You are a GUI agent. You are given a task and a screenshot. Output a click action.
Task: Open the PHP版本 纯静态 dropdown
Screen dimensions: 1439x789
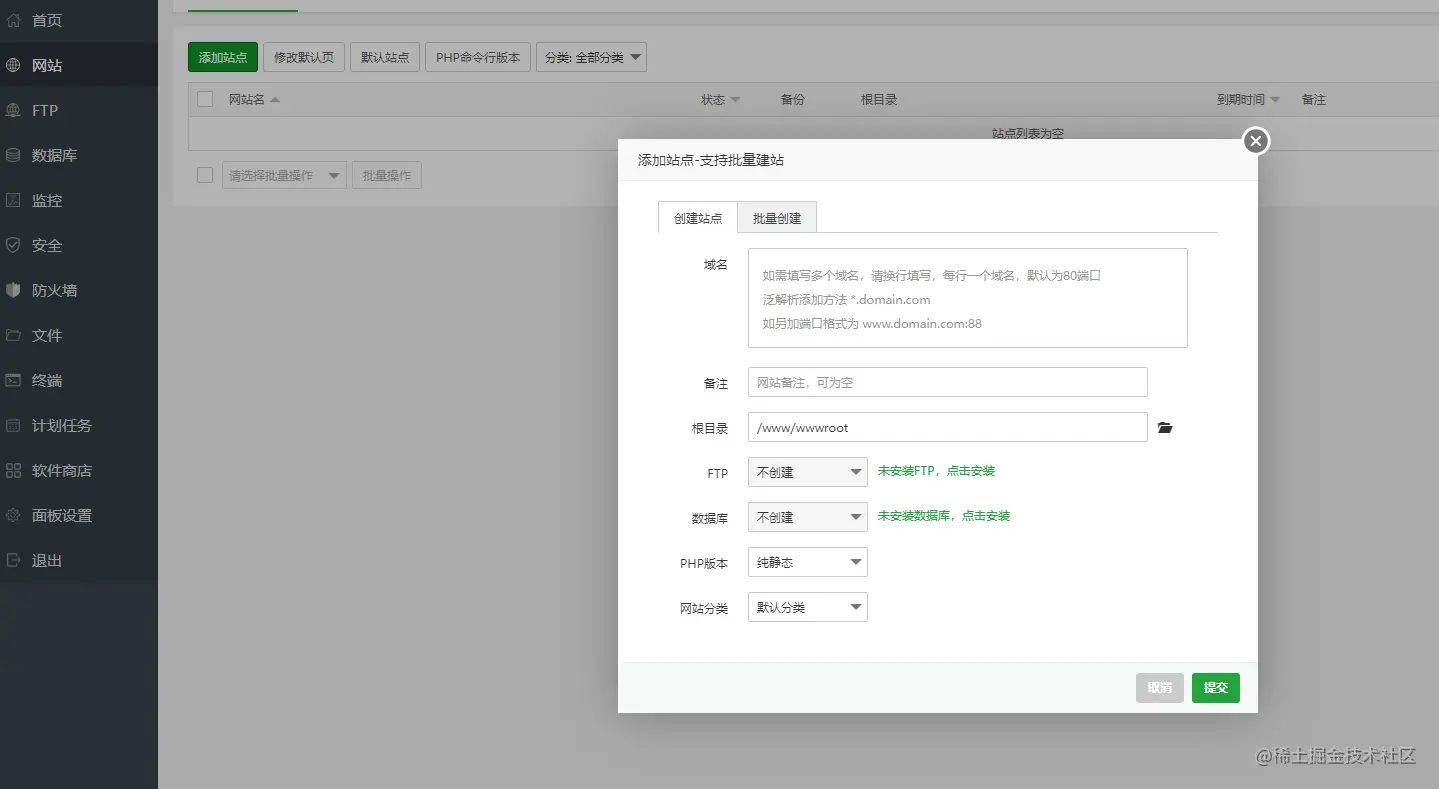pos(807,562)
